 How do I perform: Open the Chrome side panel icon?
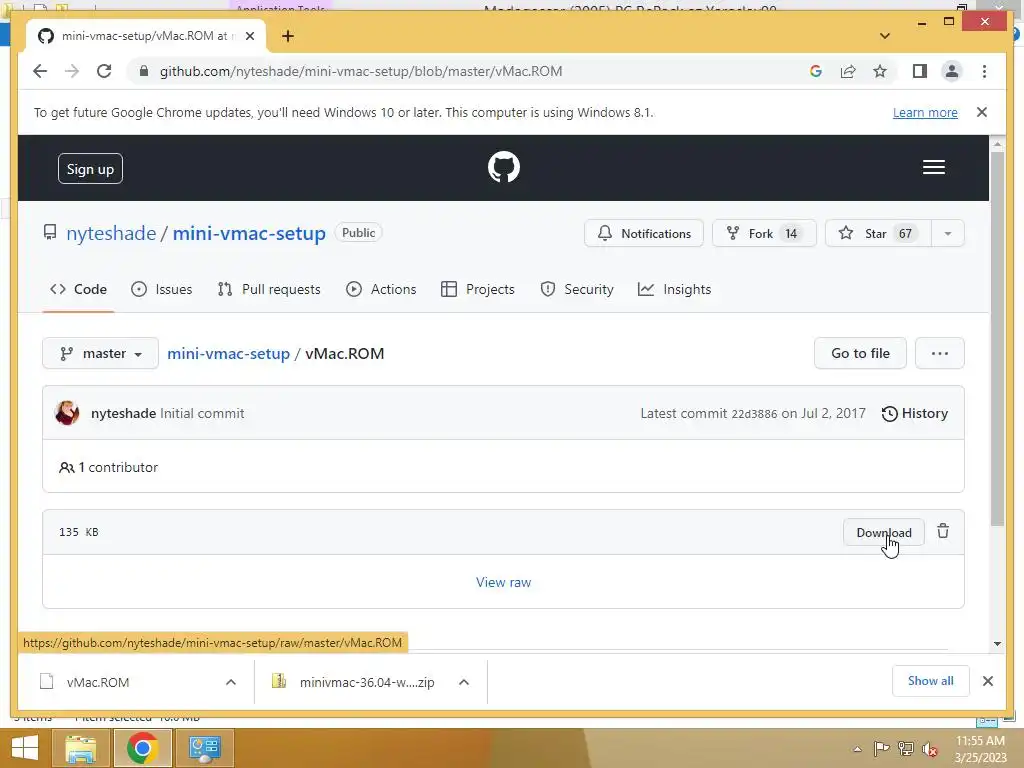[x=920, y=71]
